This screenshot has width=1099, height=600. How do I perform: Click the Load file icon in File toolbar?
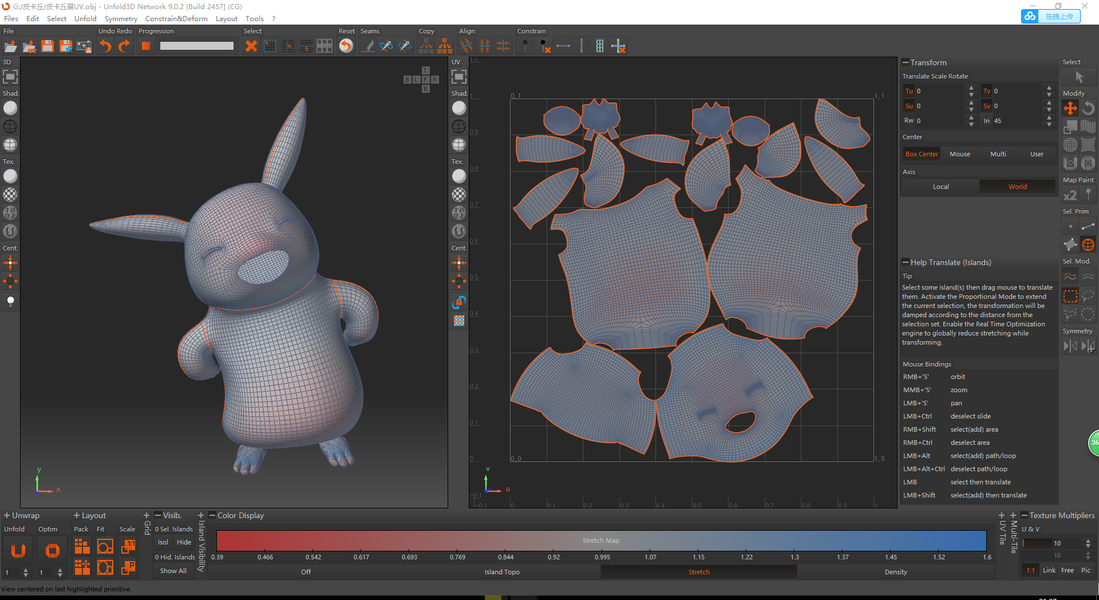point(11,46)
